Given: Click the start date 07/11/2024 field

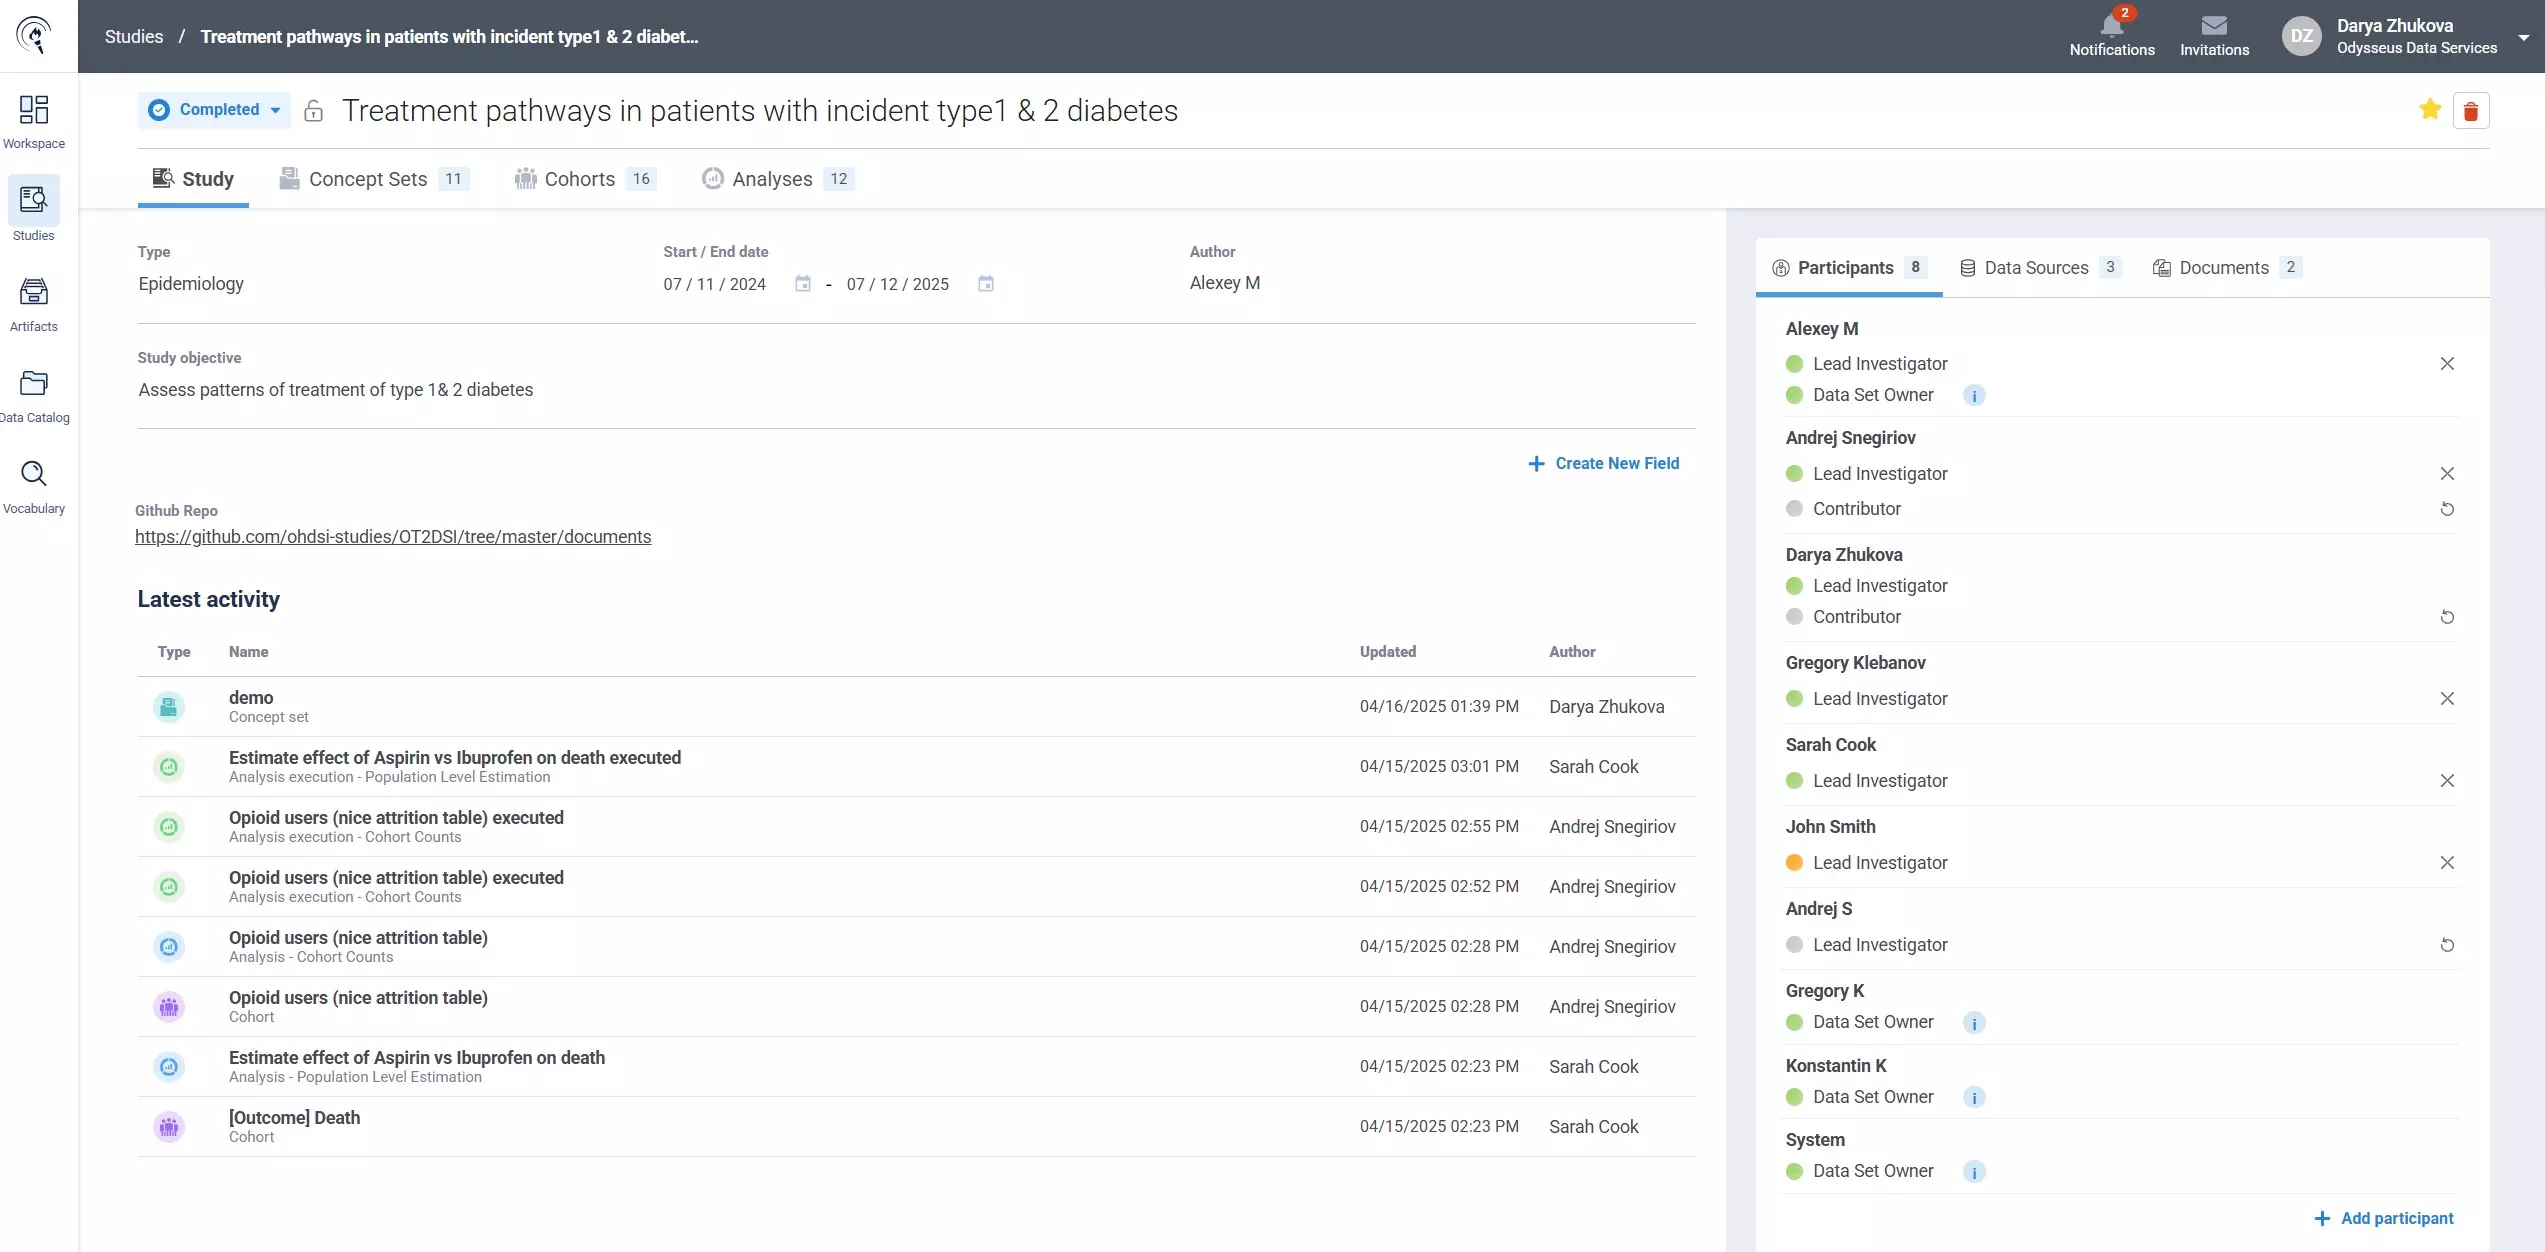Looking at the screenshot, I should [715, 284].
